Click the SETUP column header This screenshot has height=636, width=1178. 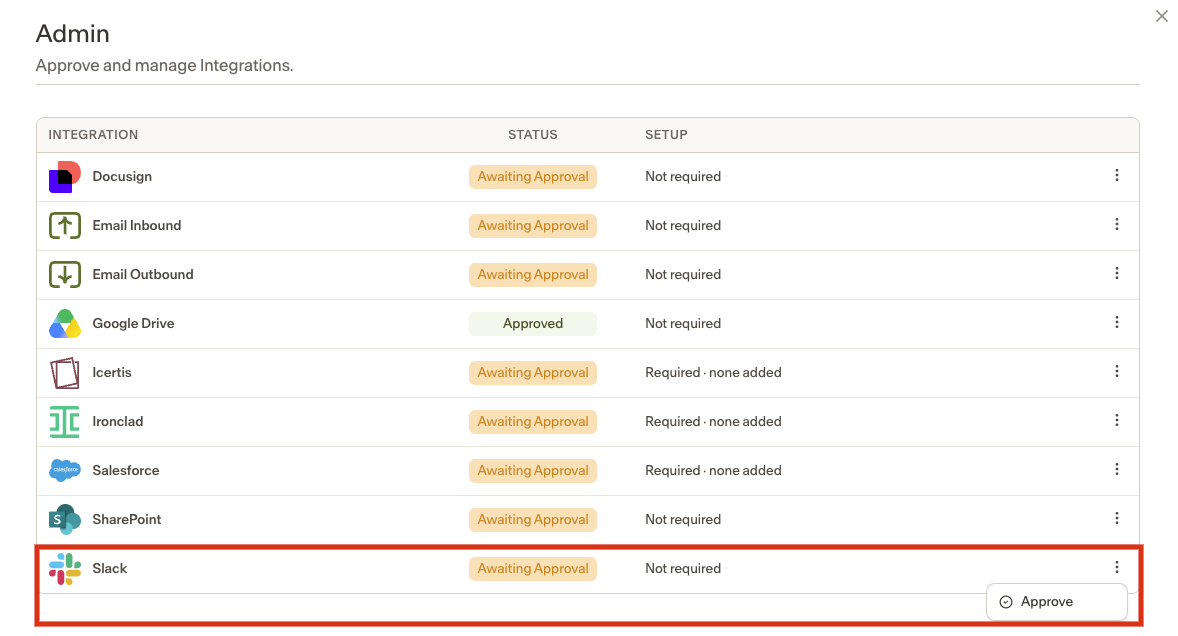tap(666, 135)
